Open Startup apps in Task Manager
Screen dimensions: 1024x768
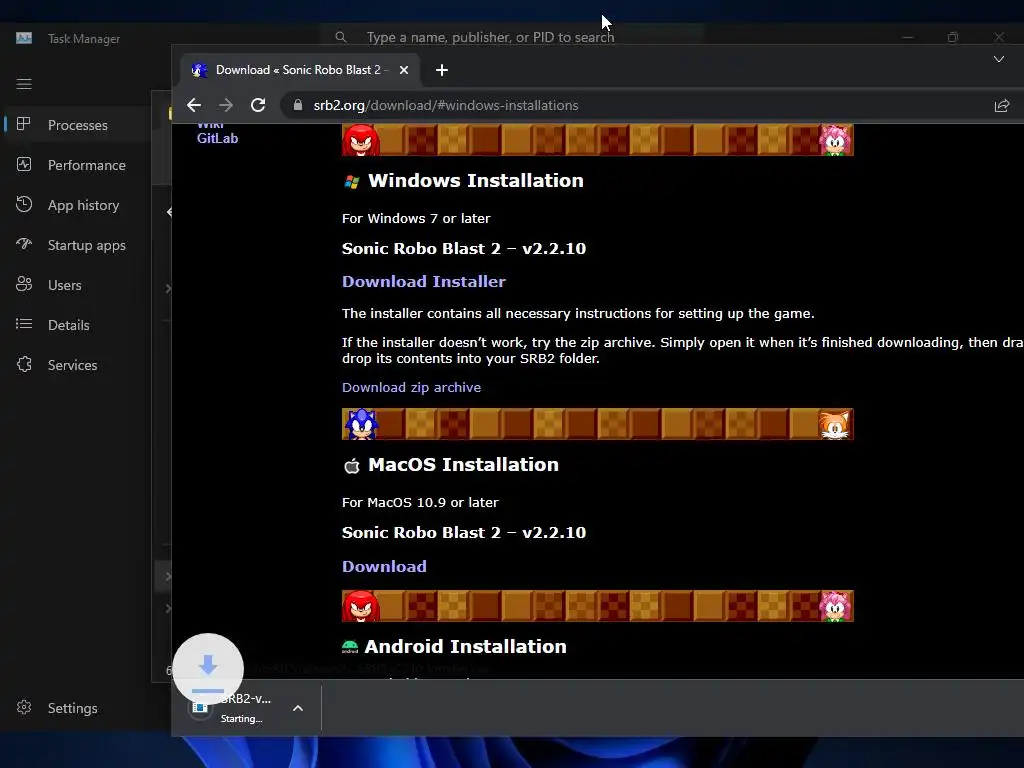[76, 245]
